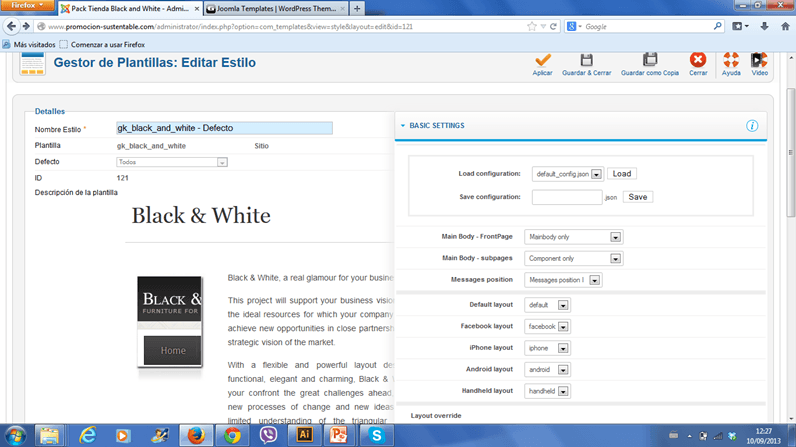Open the bookmarks toolbar menu icon

coord(740,26)
